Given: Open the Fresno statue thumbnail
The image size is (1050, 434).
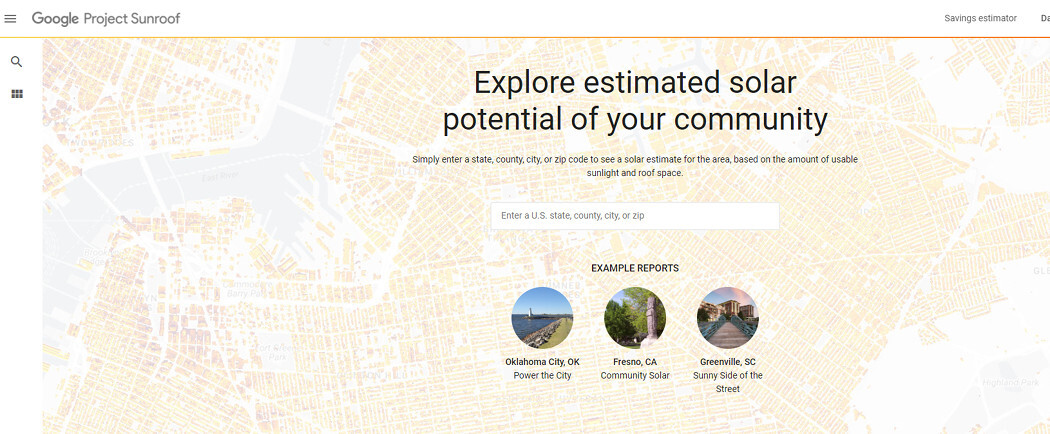Looking at the screenshot, I should 635,317.
